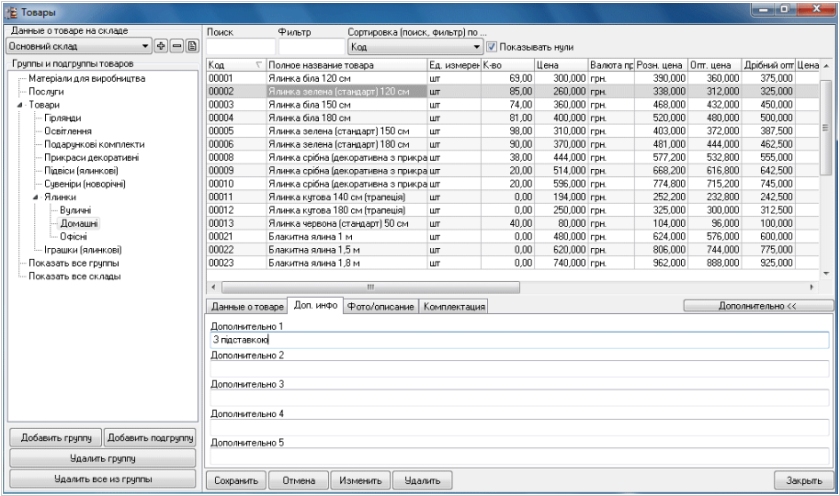This screenshot has height=496, width=840.
Task: Select row Ялинка кутова 180 см (трапеція)
Action: [513, 211]
